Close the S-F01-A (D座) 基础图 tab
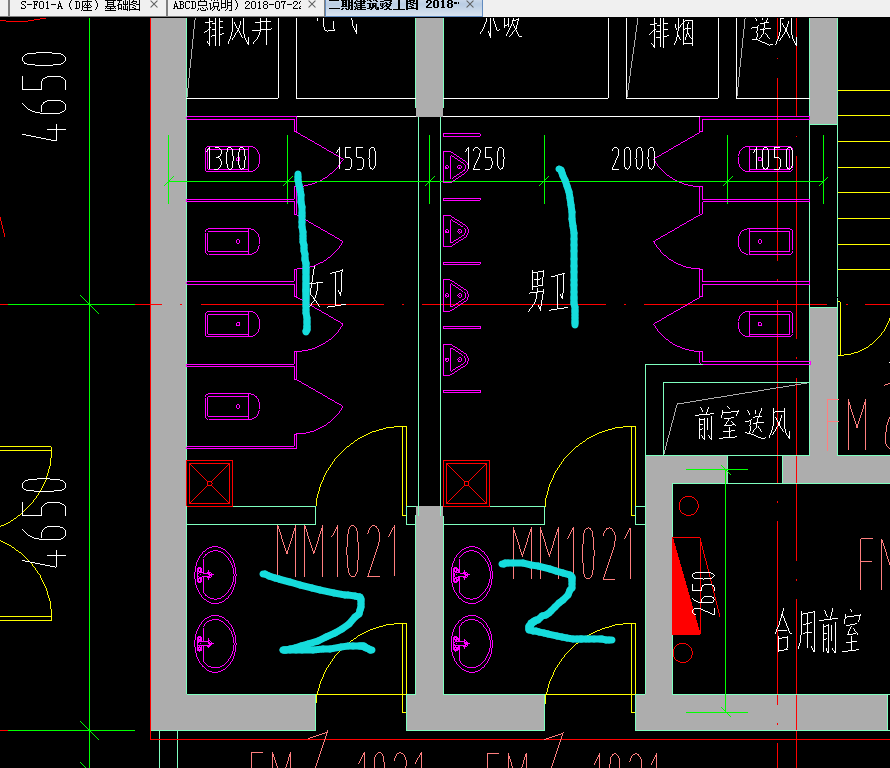The image size is (890, 768). (x=154, y=5)
